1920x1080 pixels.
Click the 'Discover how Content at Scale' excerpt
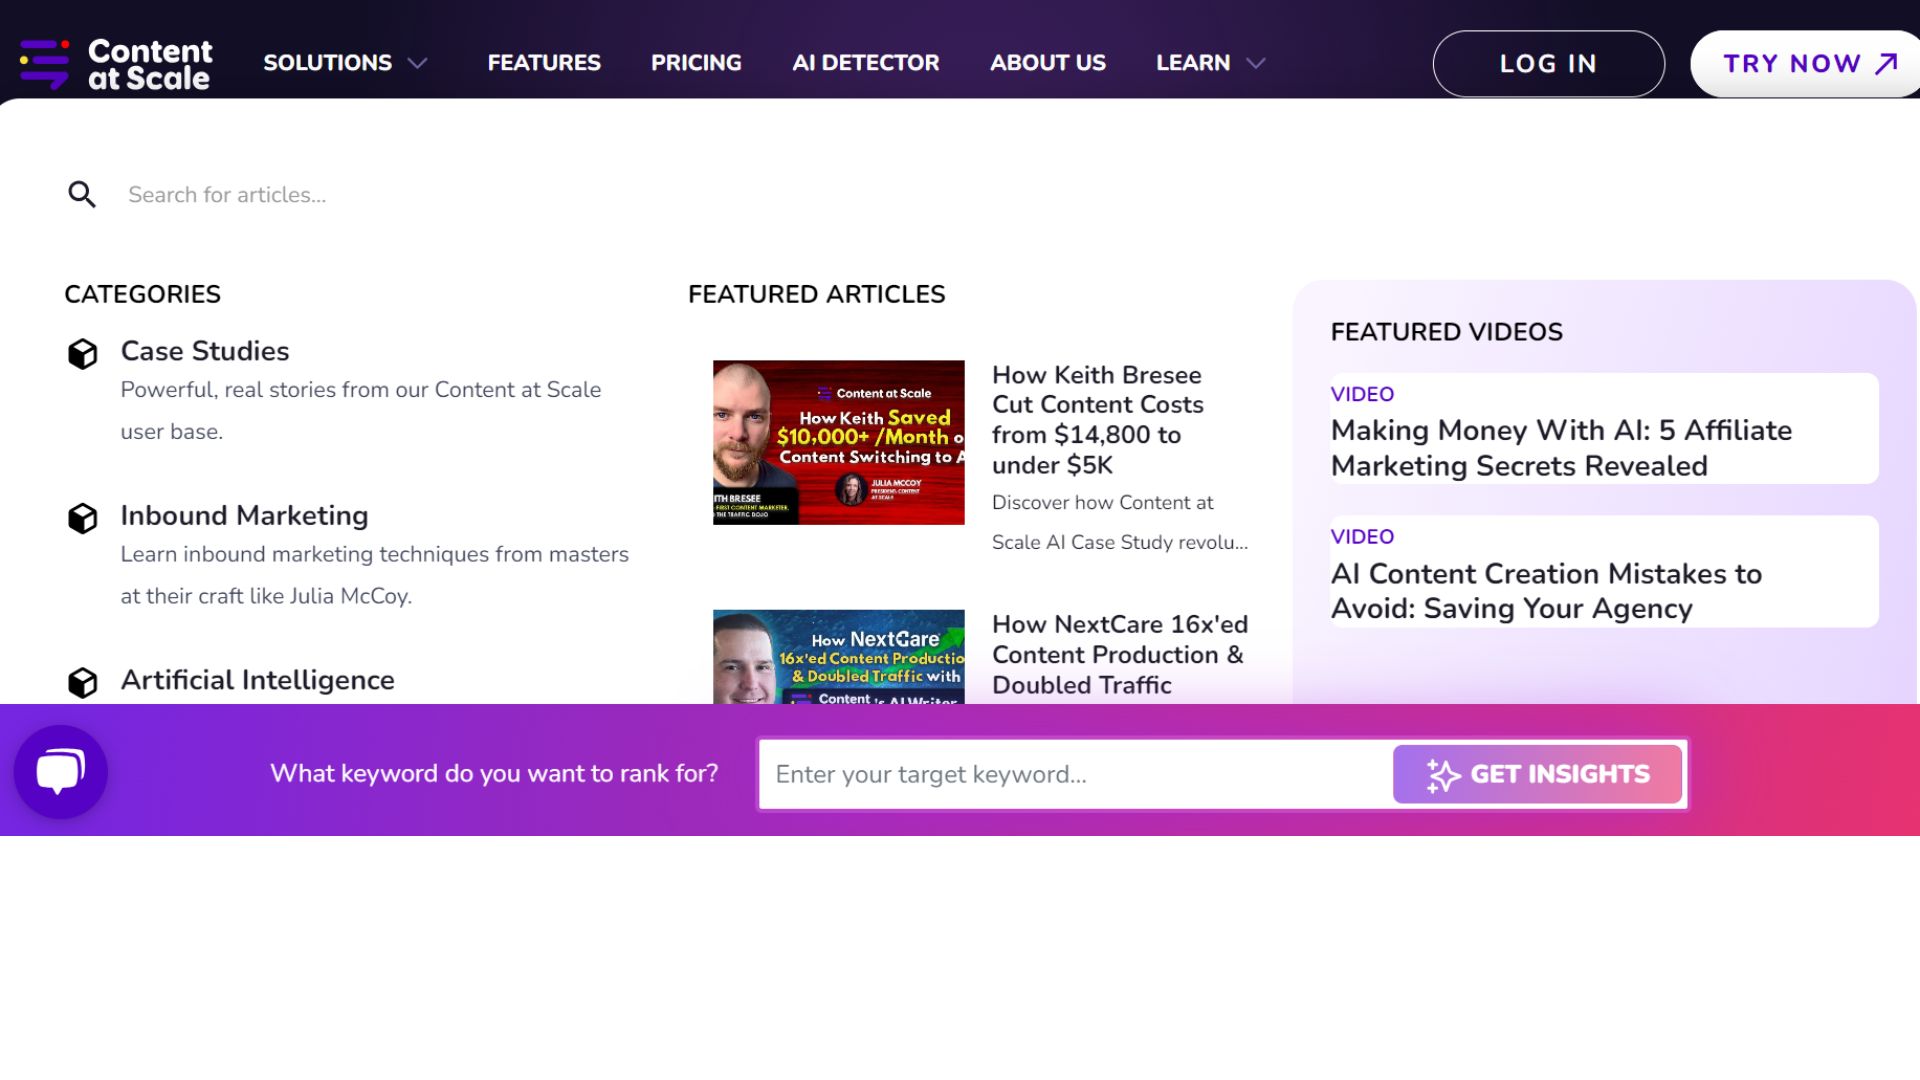coord(1120,522)
